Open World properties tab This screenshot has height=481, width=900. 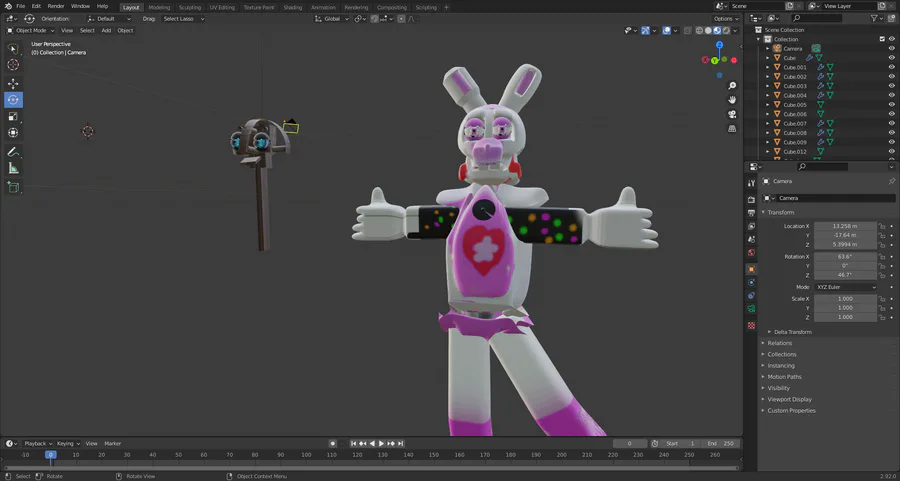[751, 253]
